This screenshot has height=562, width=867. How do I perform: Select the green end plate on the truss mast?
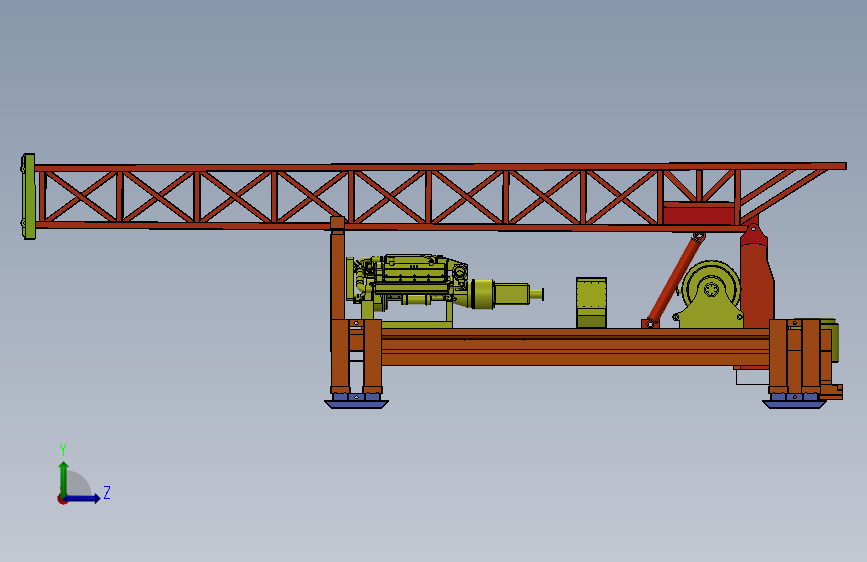[x=28, y=196]
